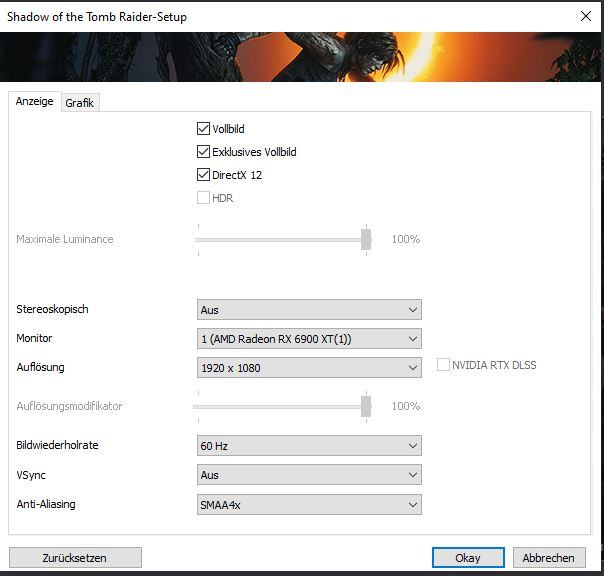
Task: Uncheck the Vollbild checkbox
Action: point(203,129)
